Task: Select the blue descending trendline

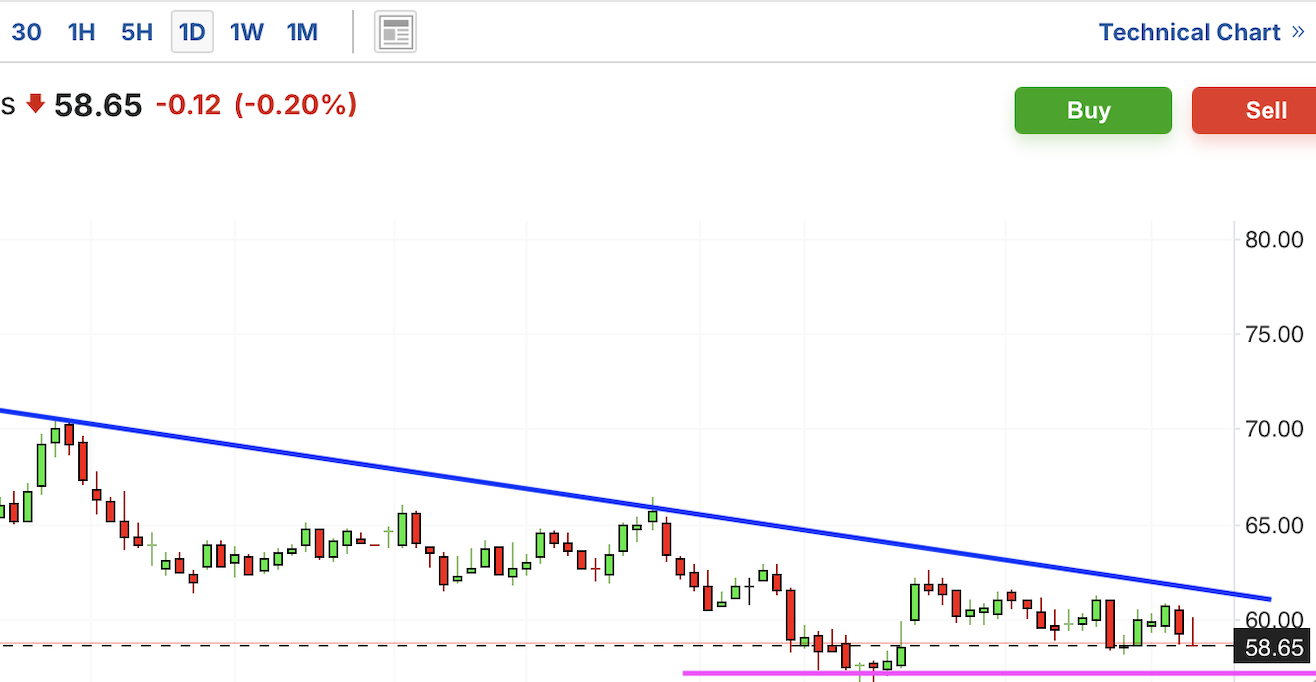Action: click(634, 503)
